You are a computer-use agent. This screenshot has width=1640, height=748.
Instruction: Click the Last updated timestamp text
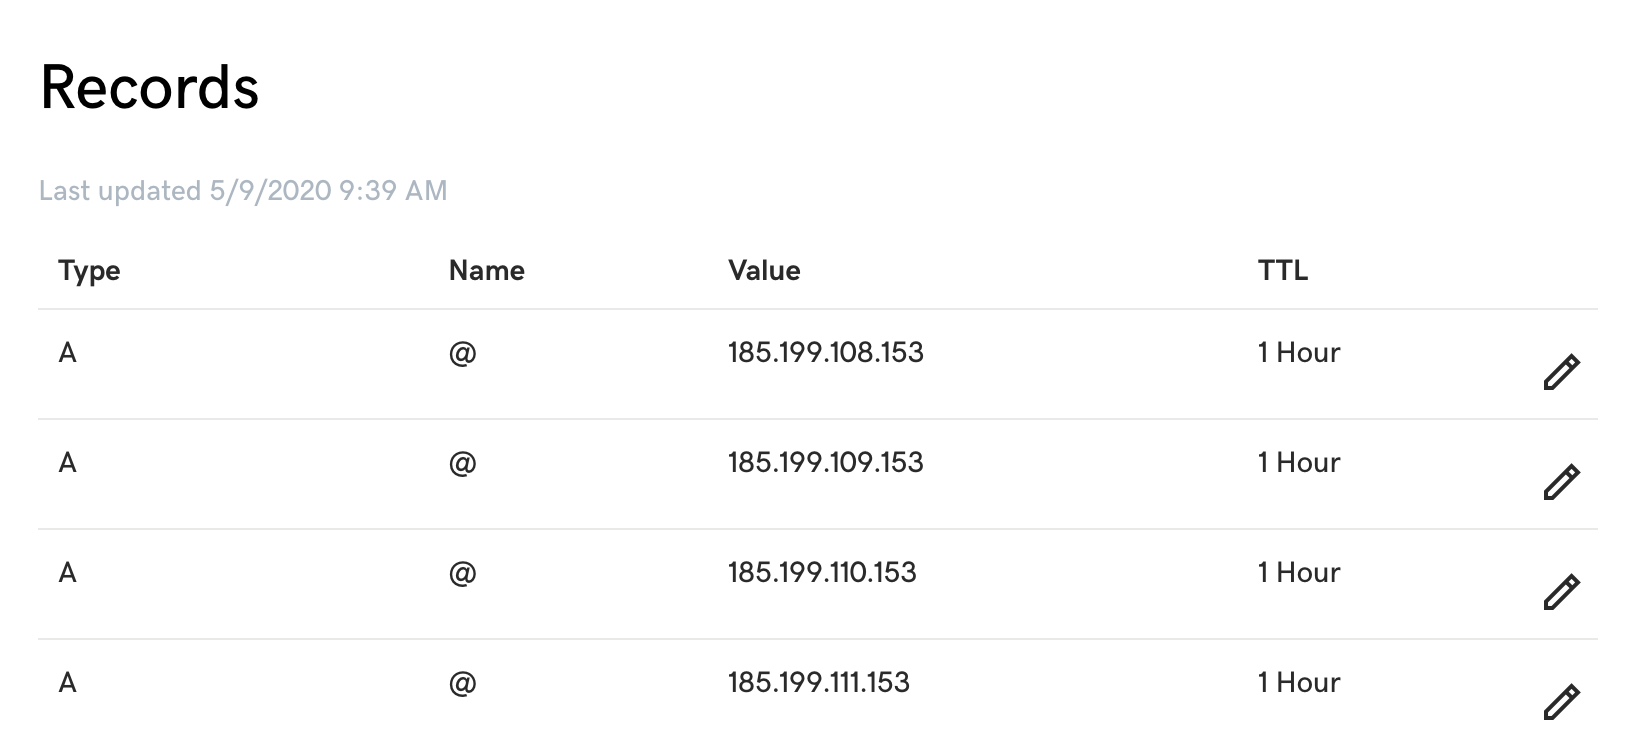click(243, 190)
